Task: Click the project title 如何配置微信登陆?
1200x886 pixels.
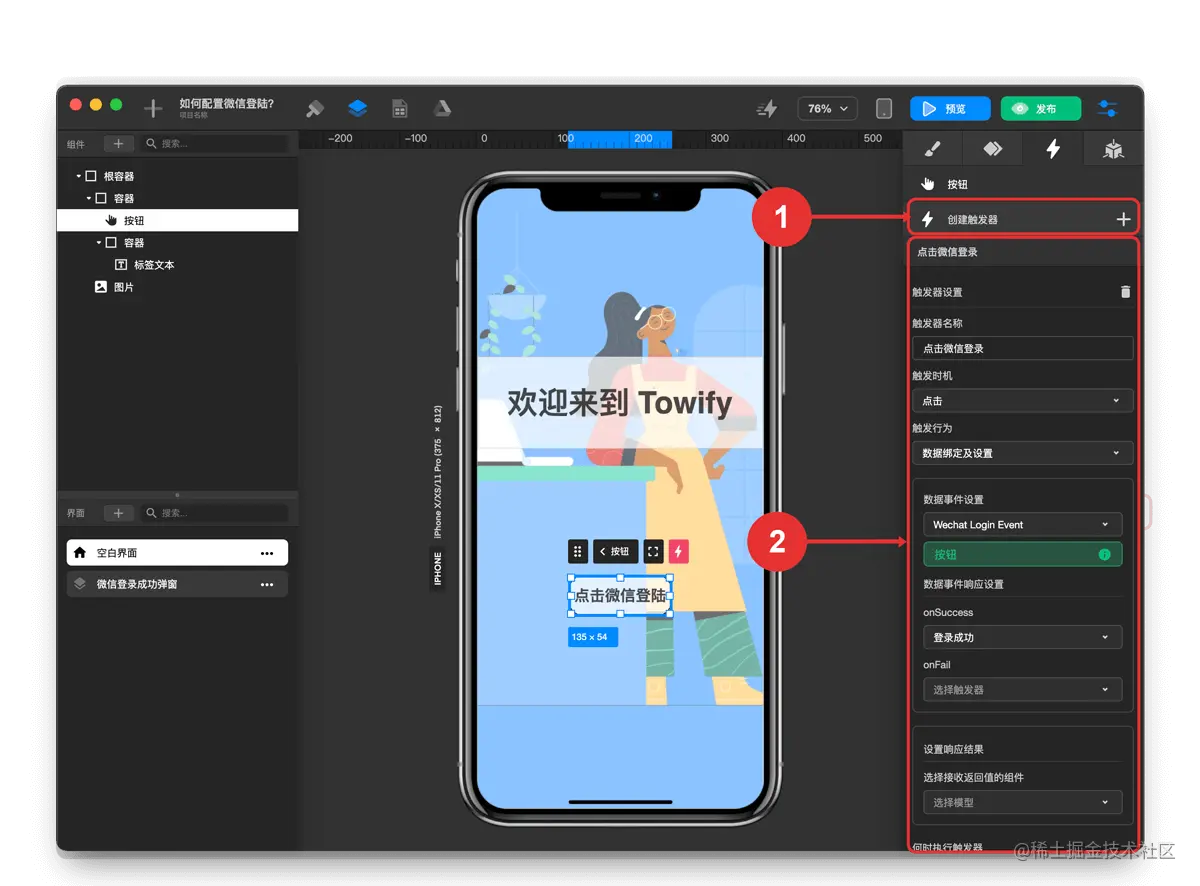Action: 226,104
